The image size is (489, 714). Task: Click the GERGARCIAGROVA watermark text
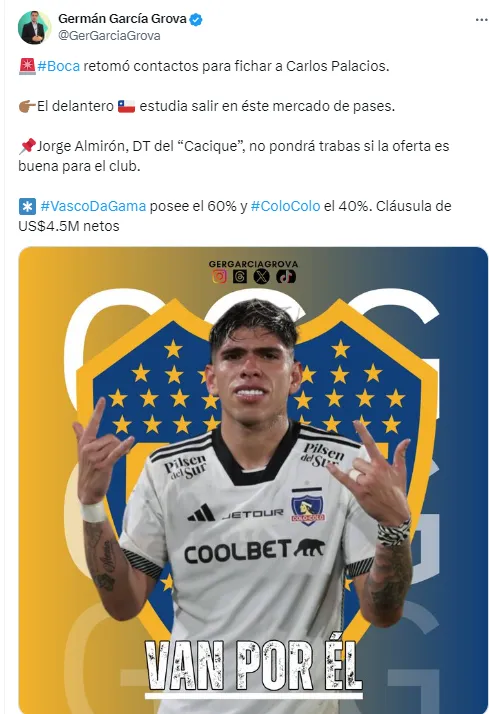tap(254, 264)
